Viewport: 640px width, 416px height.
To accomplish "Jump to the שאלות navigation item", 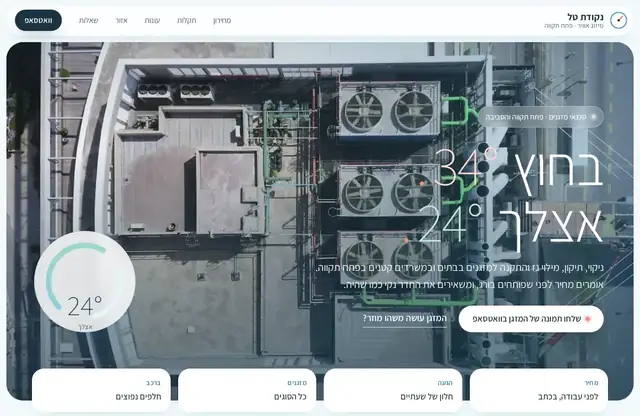I will point(89,20).
